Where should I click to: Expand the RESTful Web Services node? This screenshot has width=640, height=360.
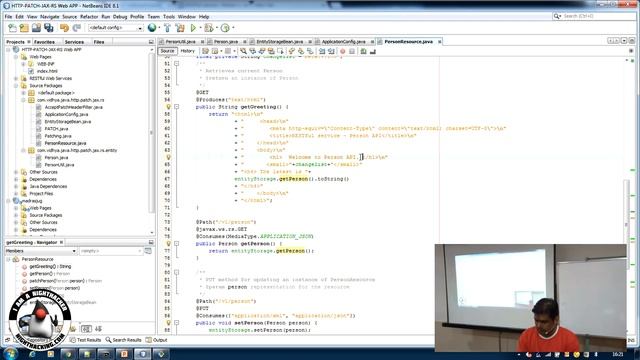tap(16, 78)
